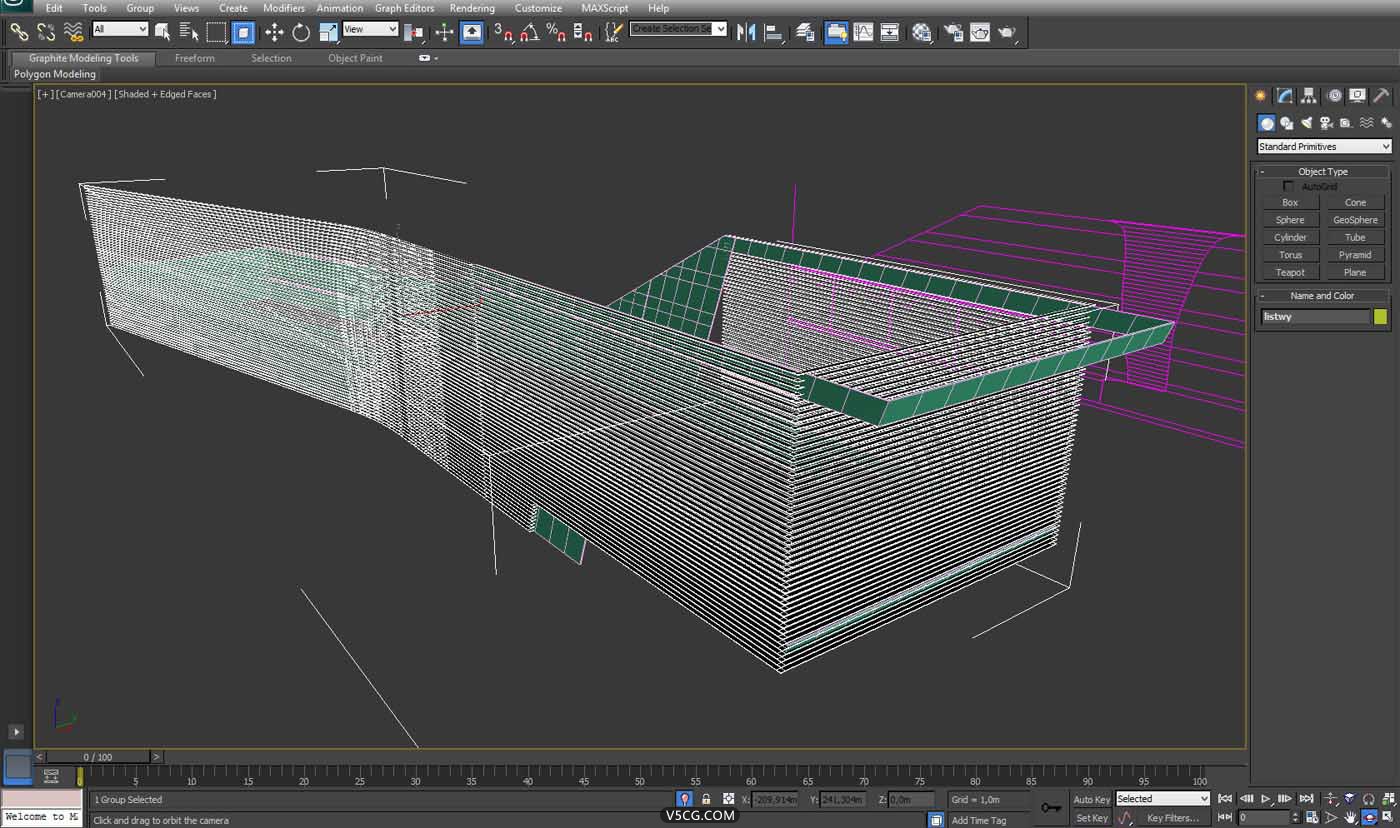Viewport: 1400px width, 828px height.
Task: Open the Material Editor
Action: (x=921, y=32)
